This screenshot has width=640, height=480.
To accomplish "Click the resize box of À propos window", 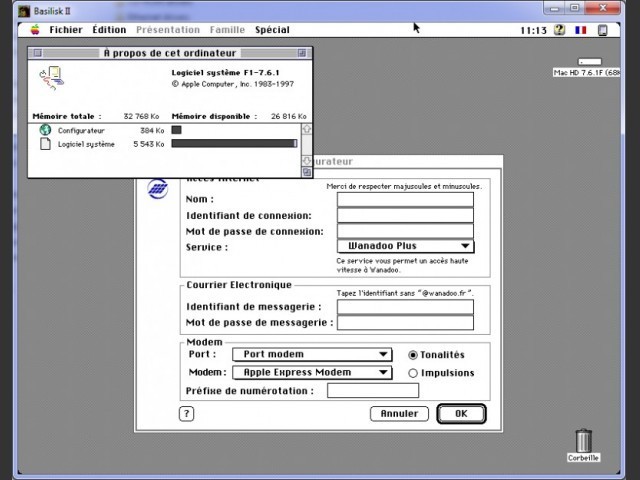I will 307,172.
